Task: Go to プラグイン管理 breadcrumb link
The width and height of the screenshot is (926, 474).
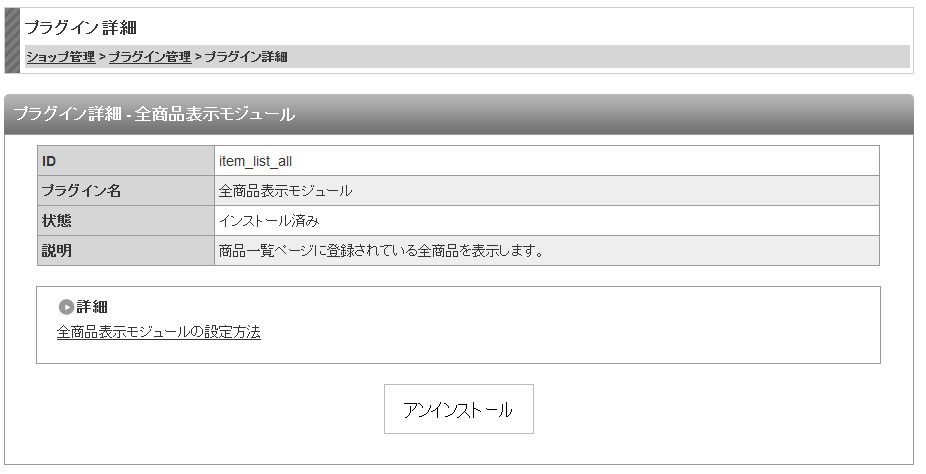Action: coord(150,57)
